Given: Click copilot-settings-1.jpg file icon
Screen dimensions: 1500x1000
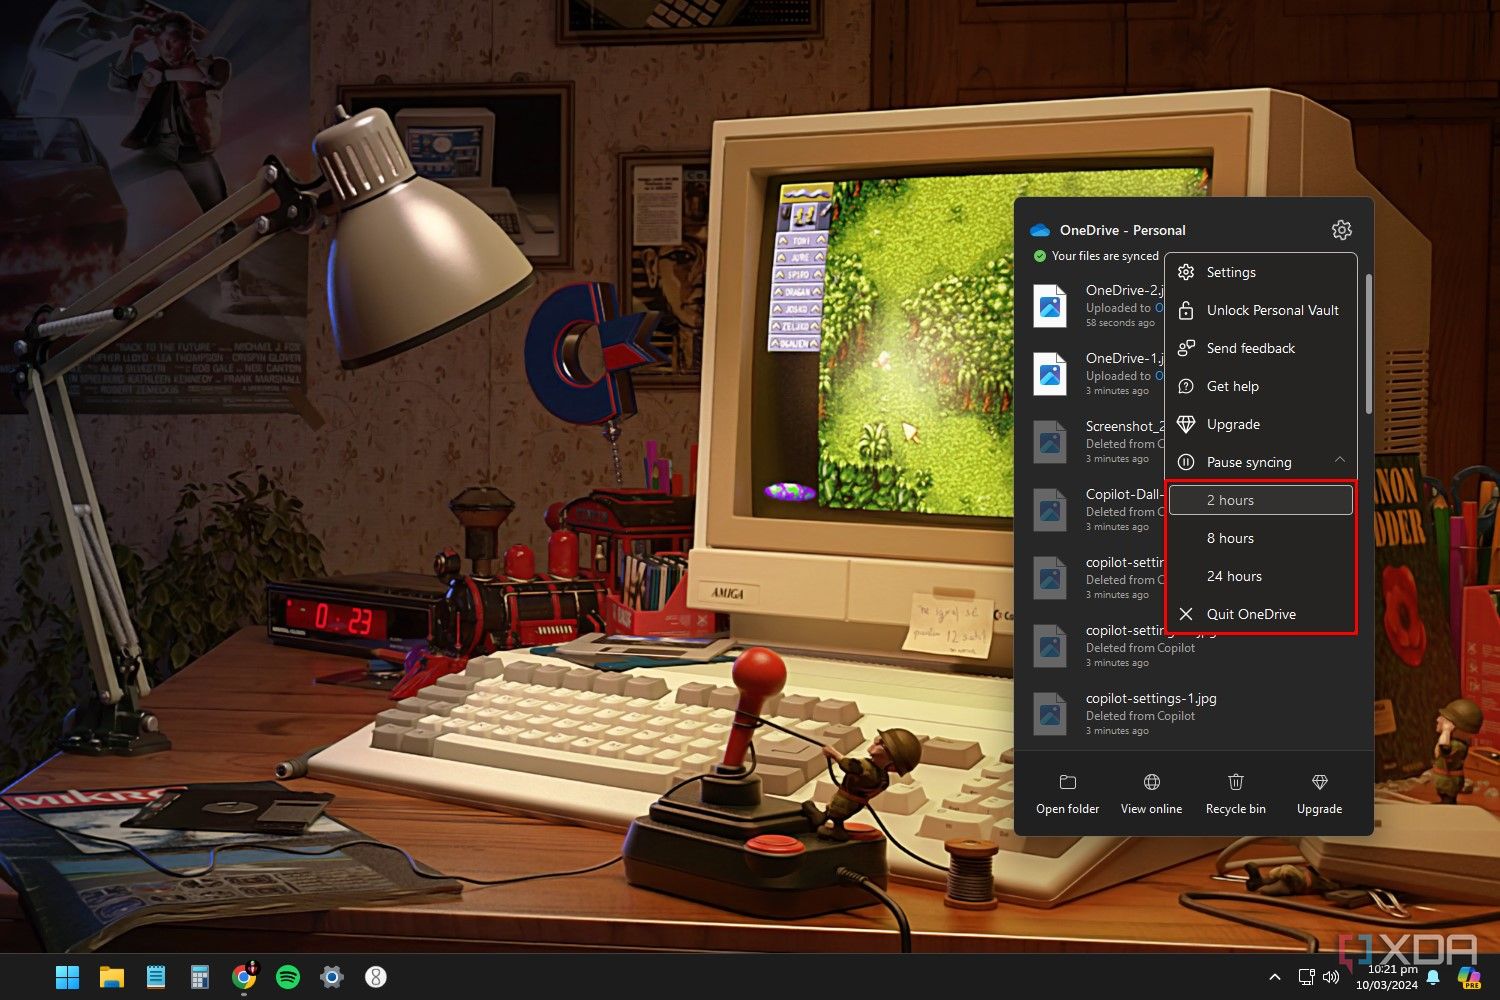Looking at the screenshot, I should pos(1050,714).
